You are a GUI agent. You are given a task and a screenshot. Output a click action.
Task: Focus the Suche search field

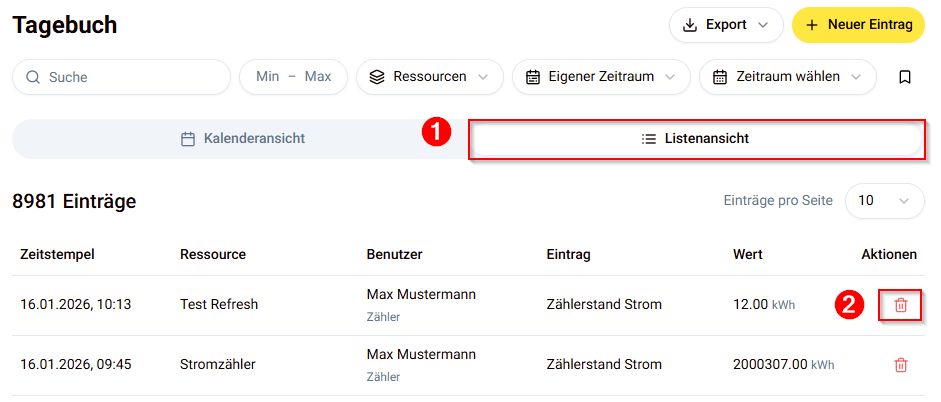coord(130,77)
